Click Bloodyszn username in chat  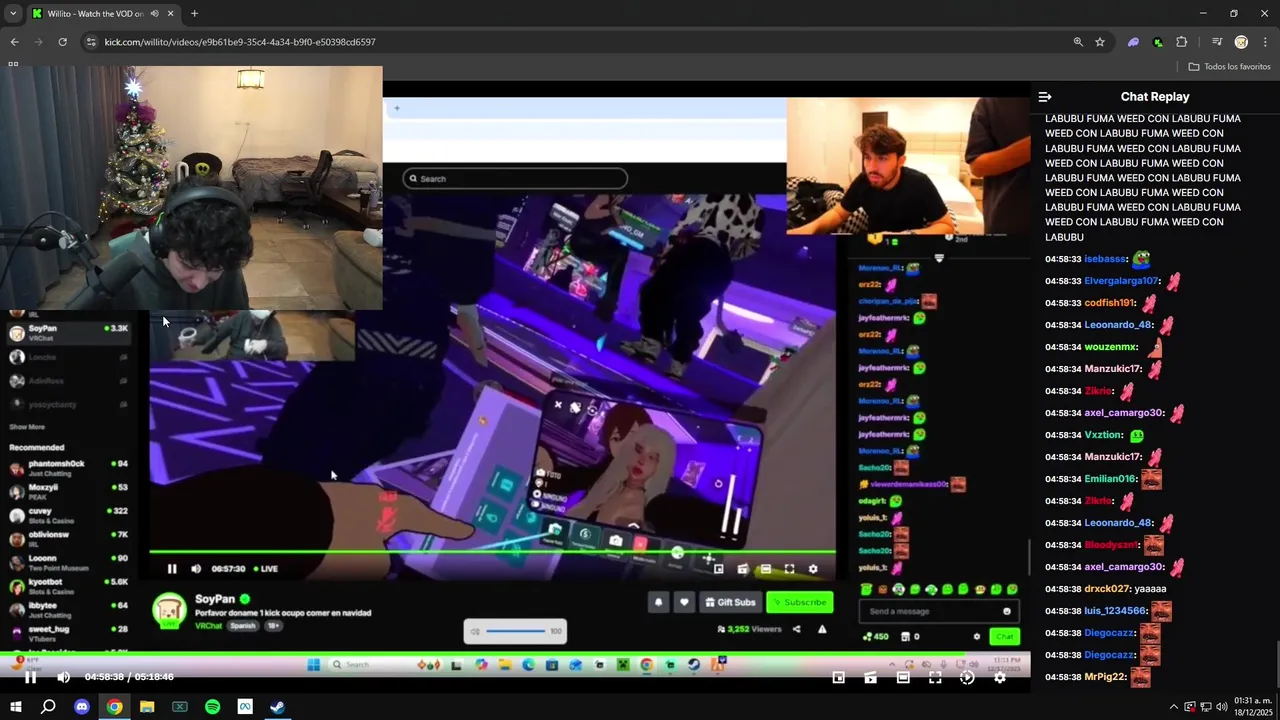click(1111, 545)
